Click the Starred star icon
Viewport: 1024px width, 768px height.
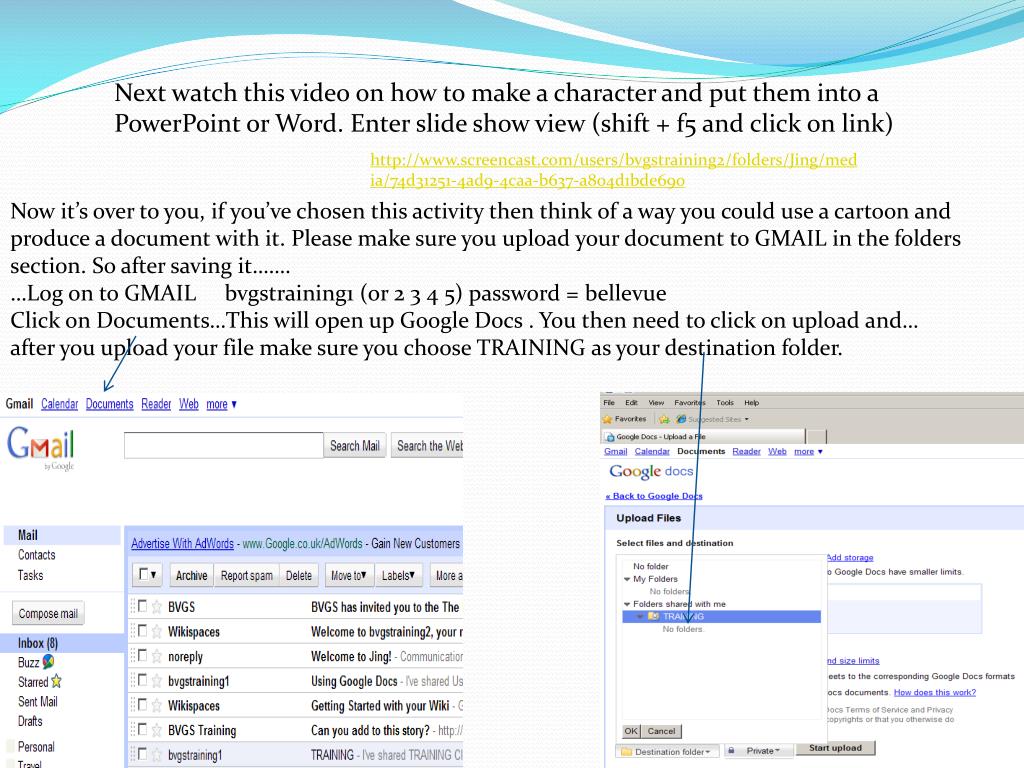tap(56, 681)
